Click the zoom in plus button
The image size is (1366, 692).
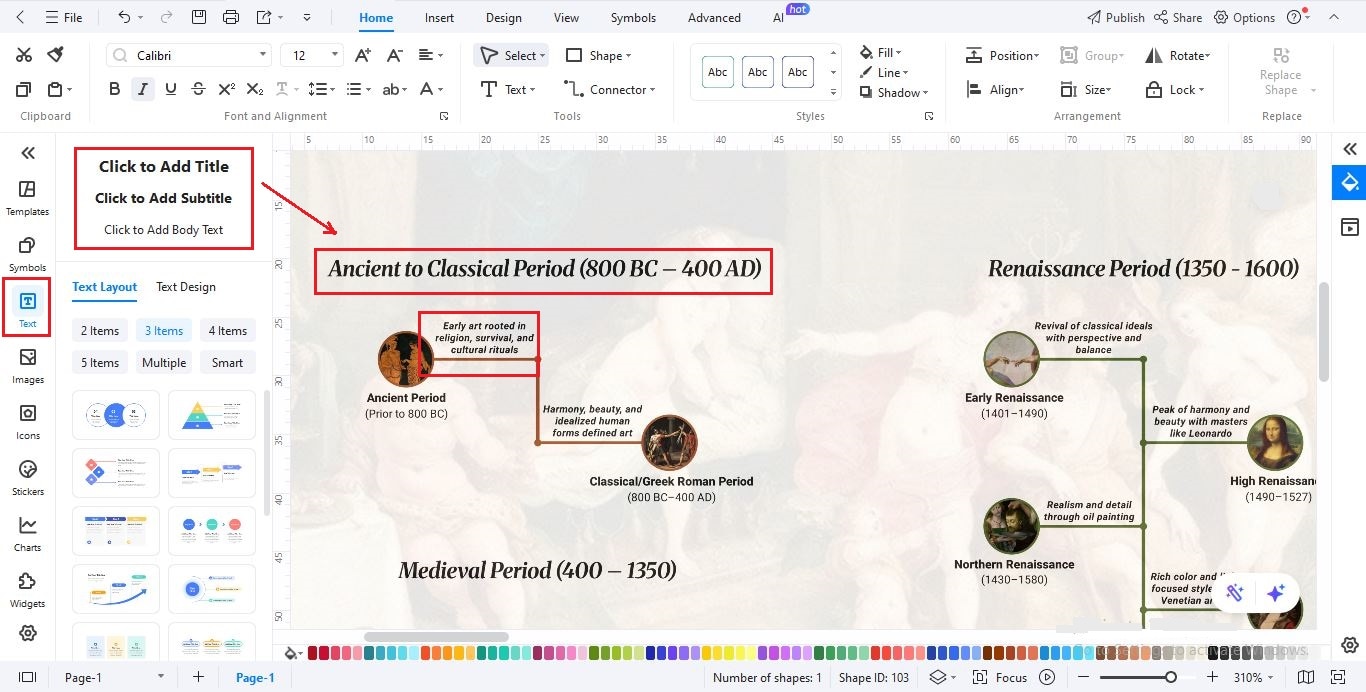click(x=1212, y=677)
